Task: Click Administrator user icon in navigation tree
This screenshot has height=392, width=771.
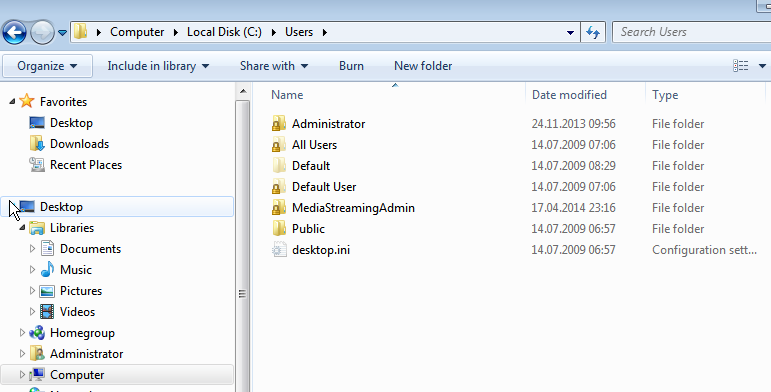Action: [x=37, y=354]
